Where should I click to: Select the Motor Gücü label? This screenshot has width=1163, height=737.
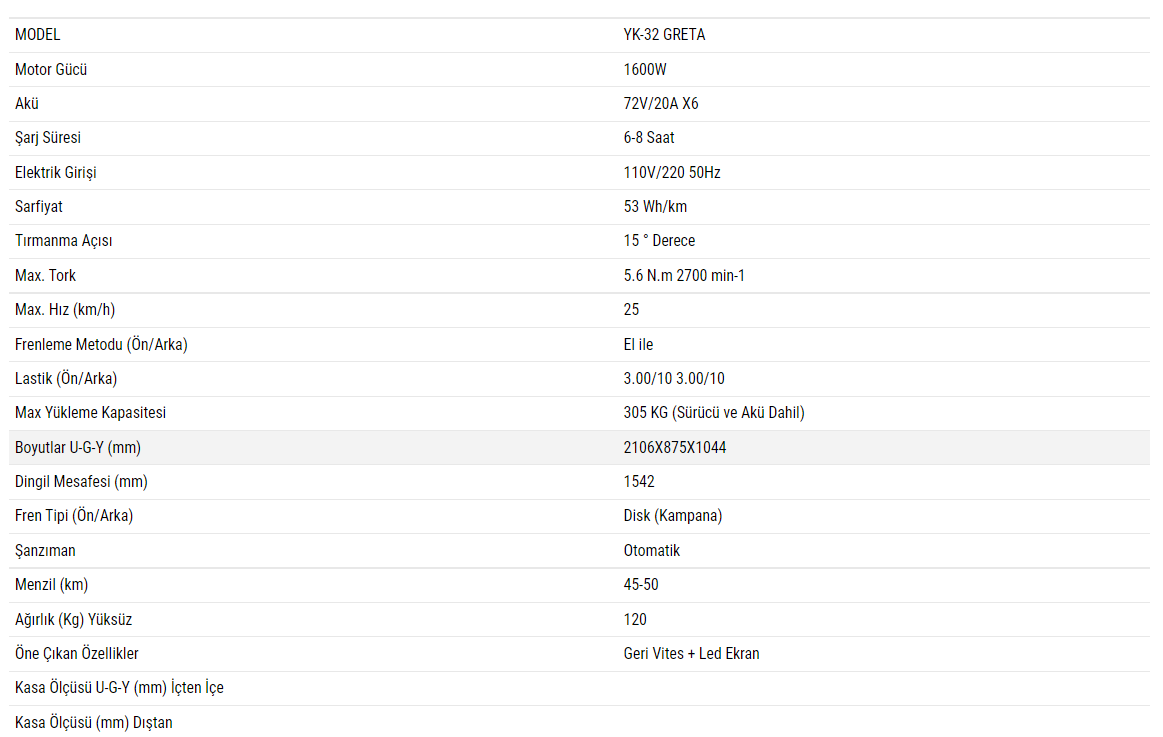[51, 70]
